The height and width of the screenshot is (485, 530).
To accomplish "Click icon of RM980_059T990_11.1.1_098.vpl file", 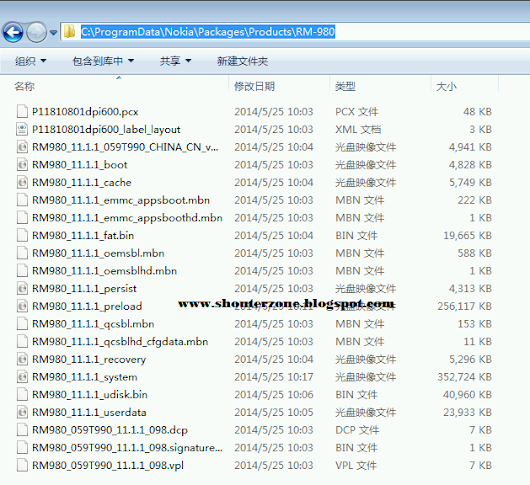I will pyautogui.click(x=22, y=465).
